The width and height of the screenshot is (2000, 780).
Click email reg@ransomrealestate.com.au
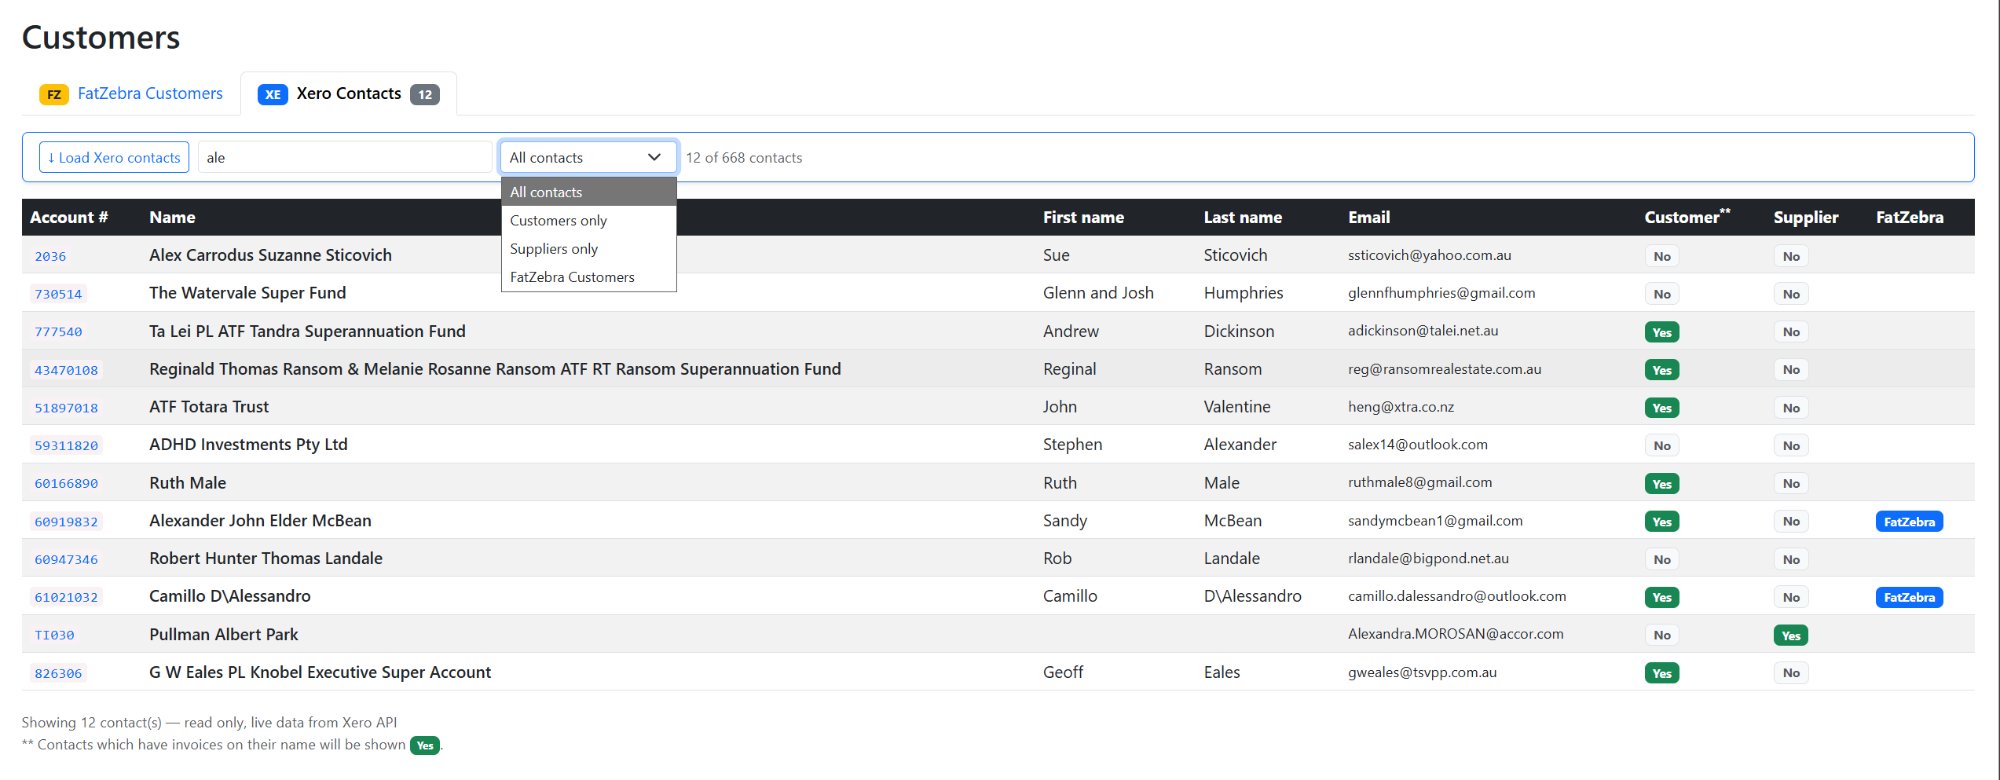1444,369
